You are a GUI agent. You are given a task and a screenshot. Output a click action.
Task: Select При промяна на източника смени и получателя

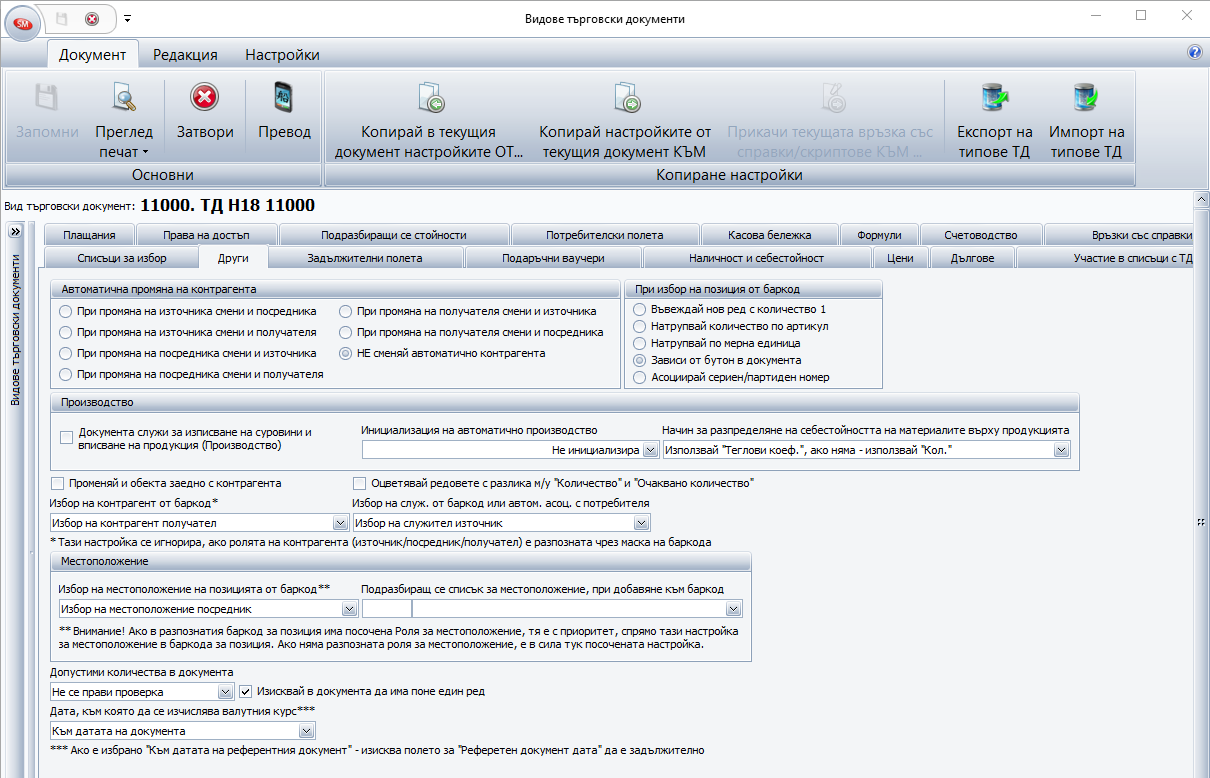(66, 332)
